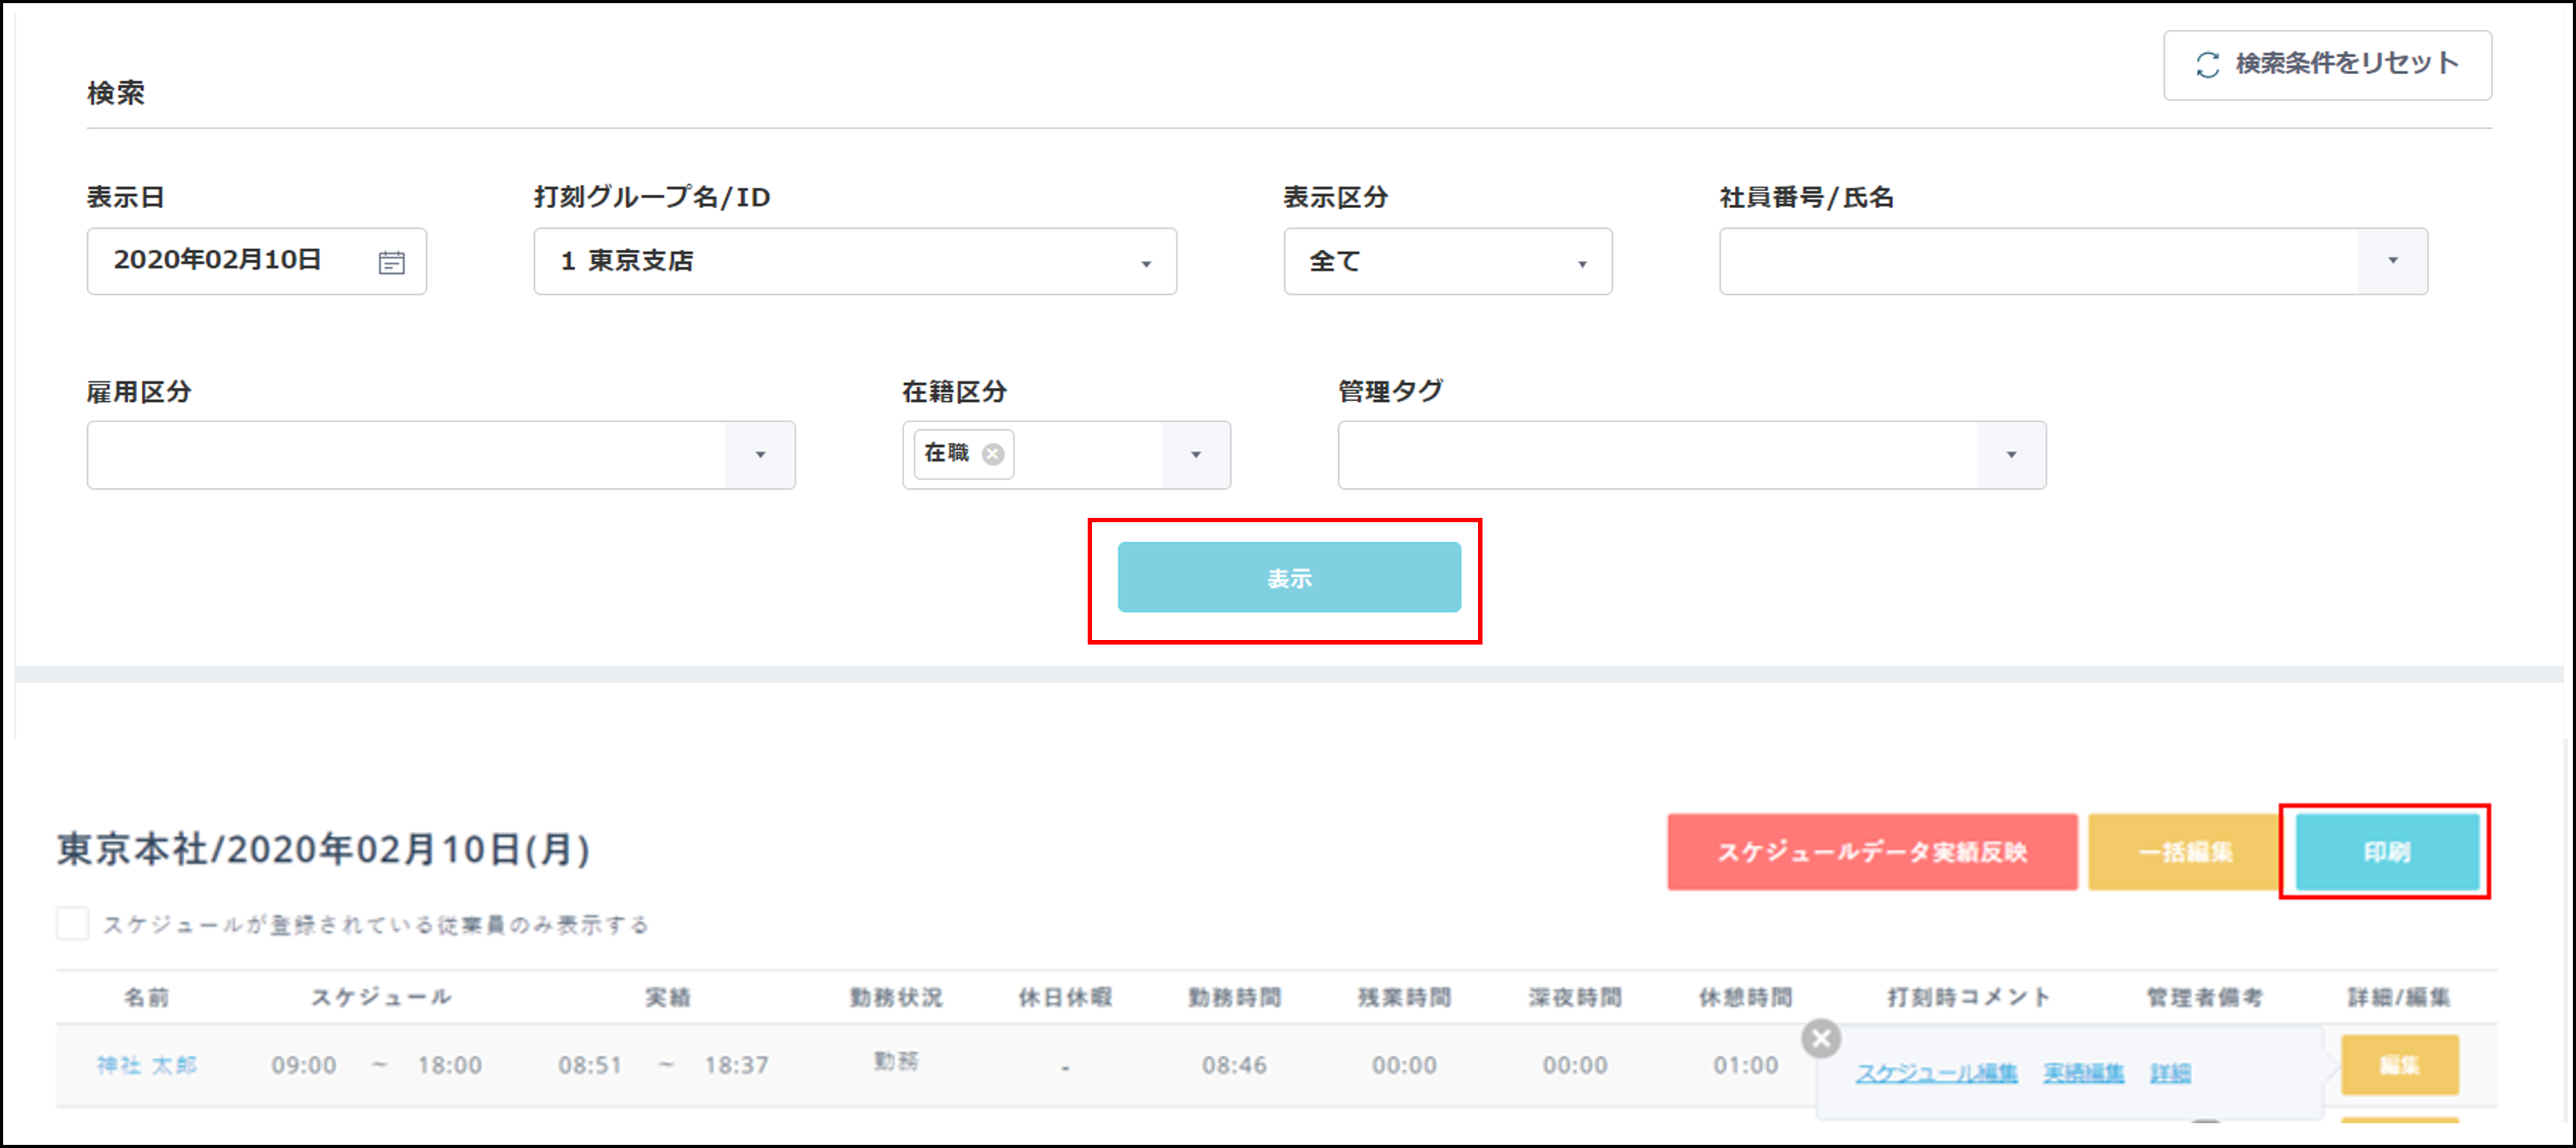Click calendar icon in 表示日 field

tap(391, 262)
